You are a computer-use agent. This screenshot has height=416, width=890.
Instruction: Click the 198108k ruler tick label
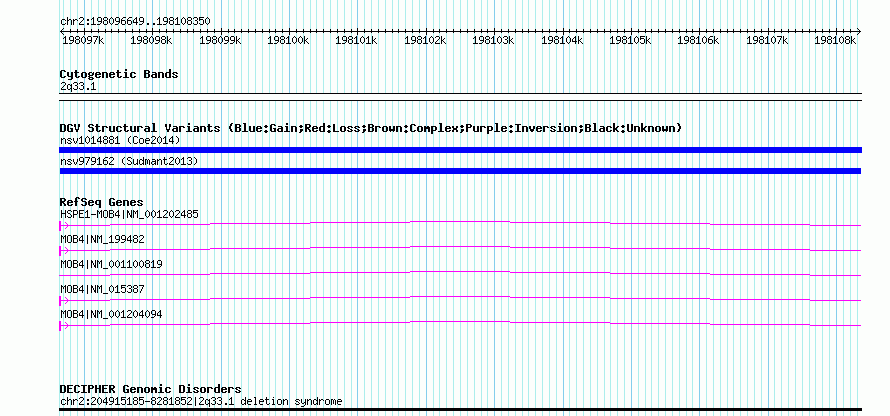(x=835, y=40)
